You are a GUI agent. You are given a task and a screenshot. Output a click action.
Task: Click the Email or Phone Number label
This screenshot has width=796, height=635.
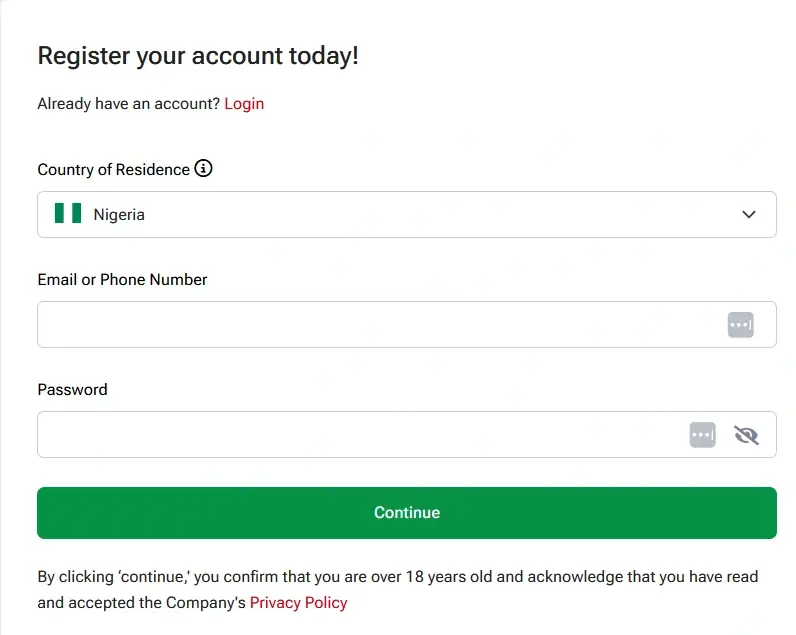point(122,280)
